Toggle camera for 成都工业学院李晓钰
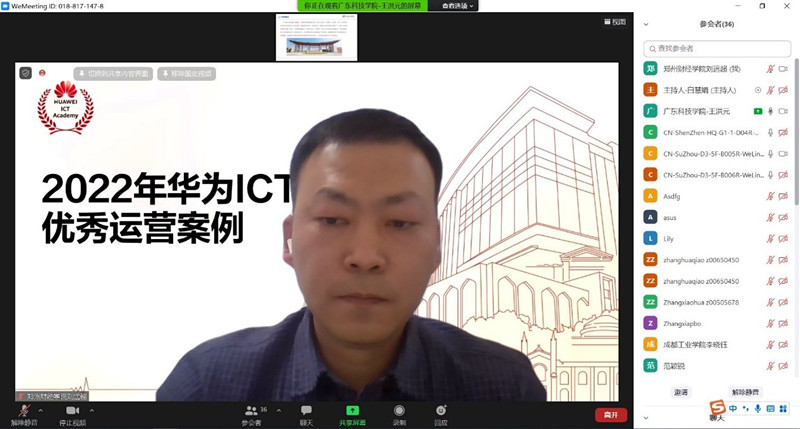Image resolution: width=800 pixels, height=429 pixels. pos(783,344)
